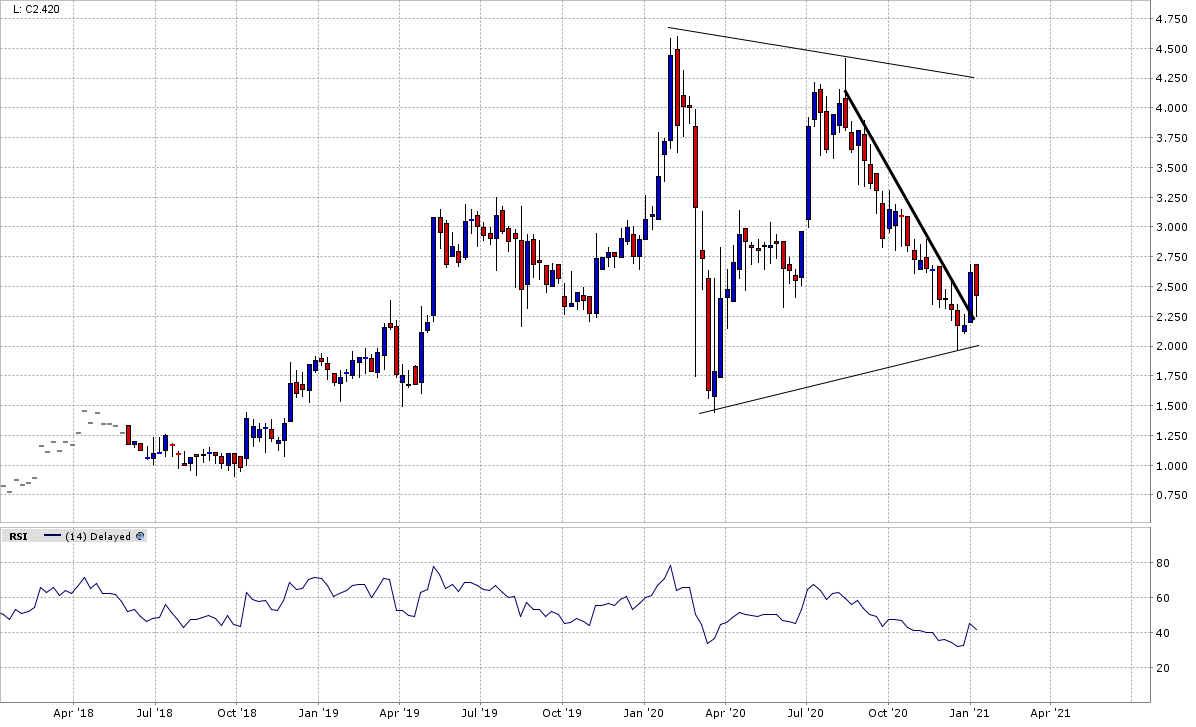Select the lower ascending support trendline
Image resolution: width=1196 pixels, height=727 pixels.
point(839,379)
